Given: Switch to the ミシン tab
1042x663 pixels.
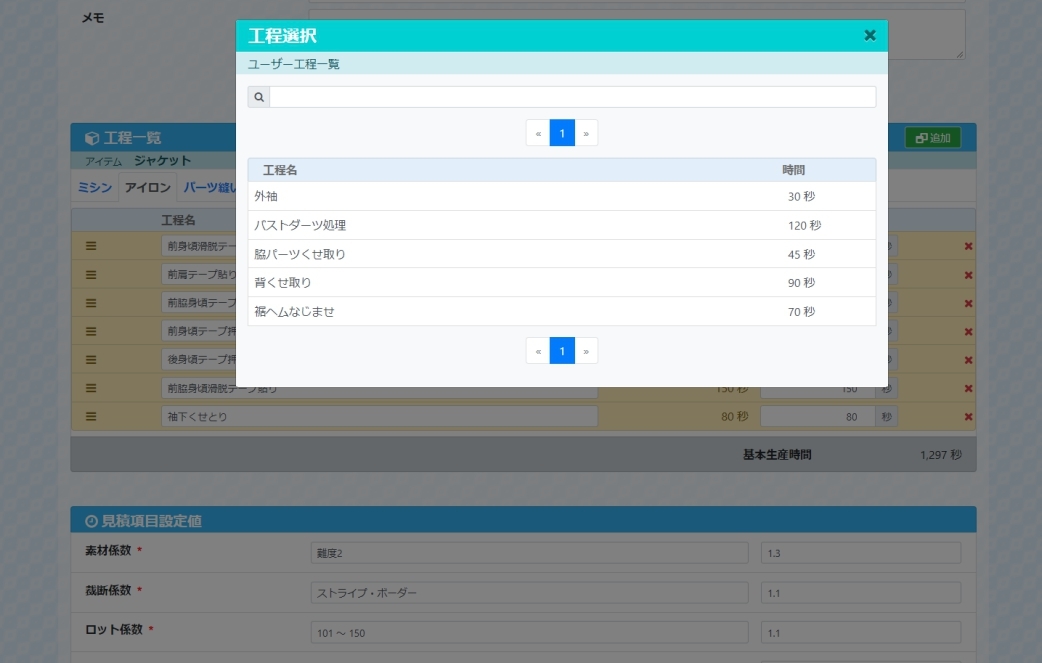Looking at the screenshot, I should [95, 188].
